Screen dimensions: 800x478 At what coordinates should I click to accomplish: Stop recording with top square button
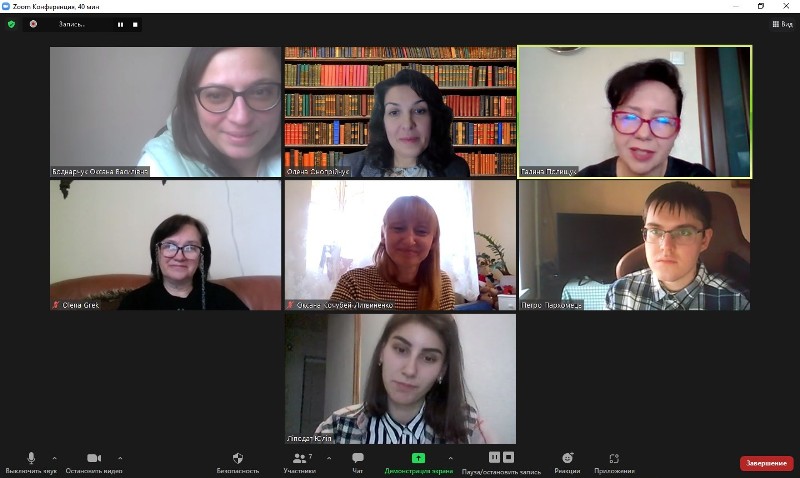click(x=135, y=24)
